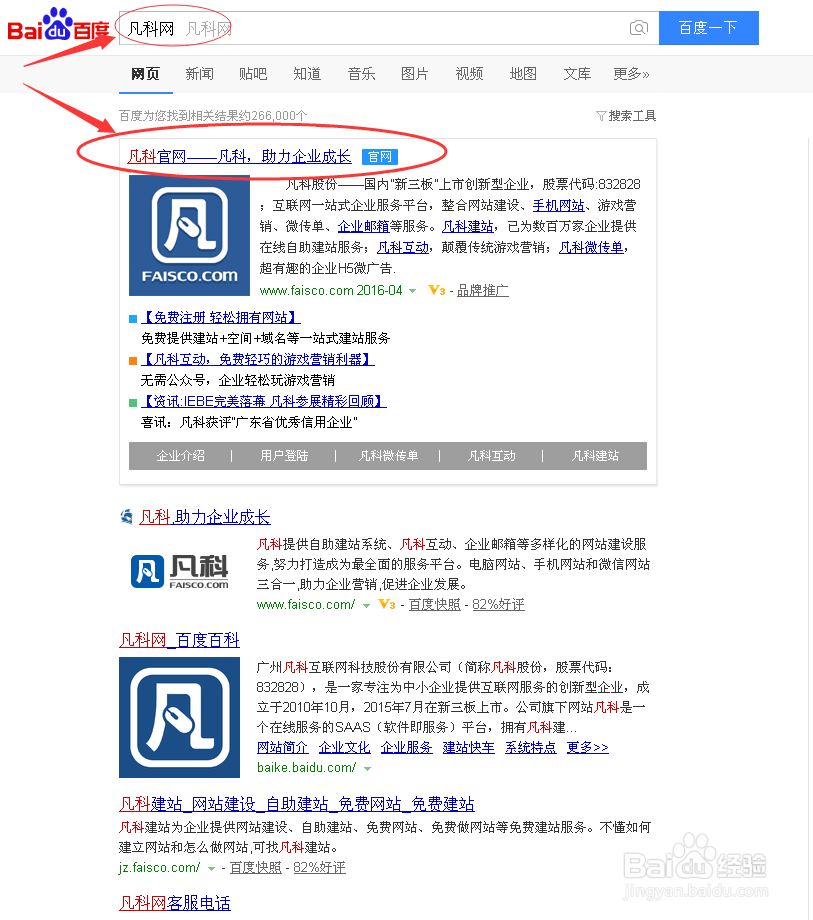Expand arrow after baike.baidu.com/
Image resolution: width=813 pixels, height=920 pixels.
pyautogui.click(x=368, y=769)
